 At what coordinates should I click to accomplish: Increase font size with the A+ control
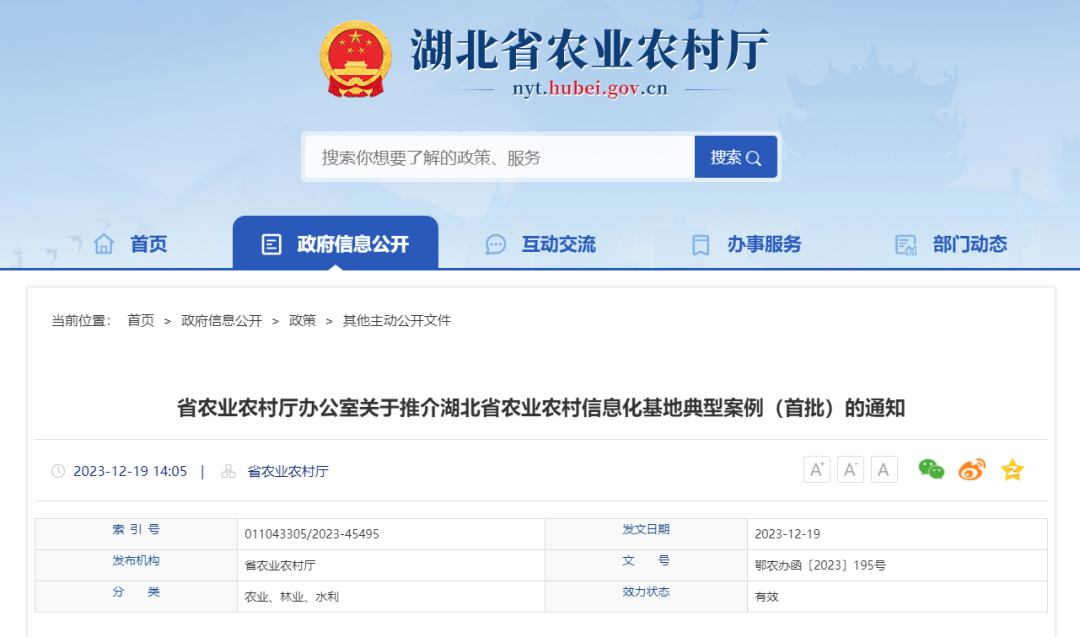tap(816, 469)
